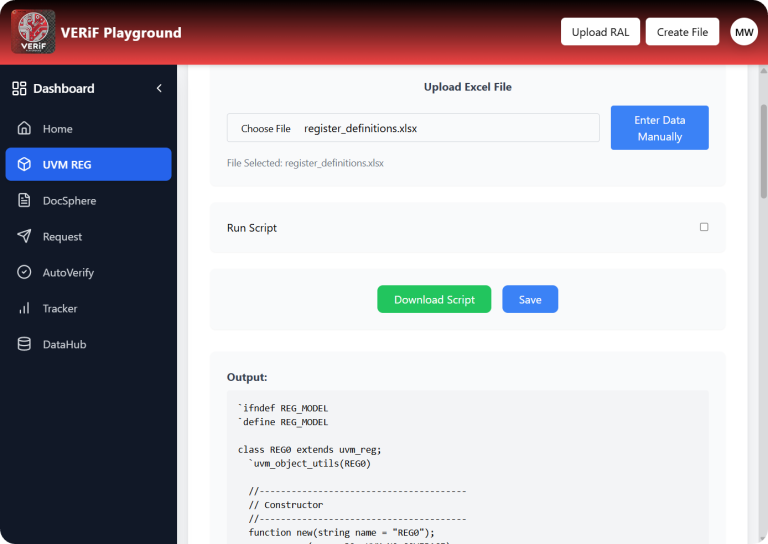Click the blue Save button
Image resolution: width=768 pixels, height=544 pixels.
coord(530,300)
